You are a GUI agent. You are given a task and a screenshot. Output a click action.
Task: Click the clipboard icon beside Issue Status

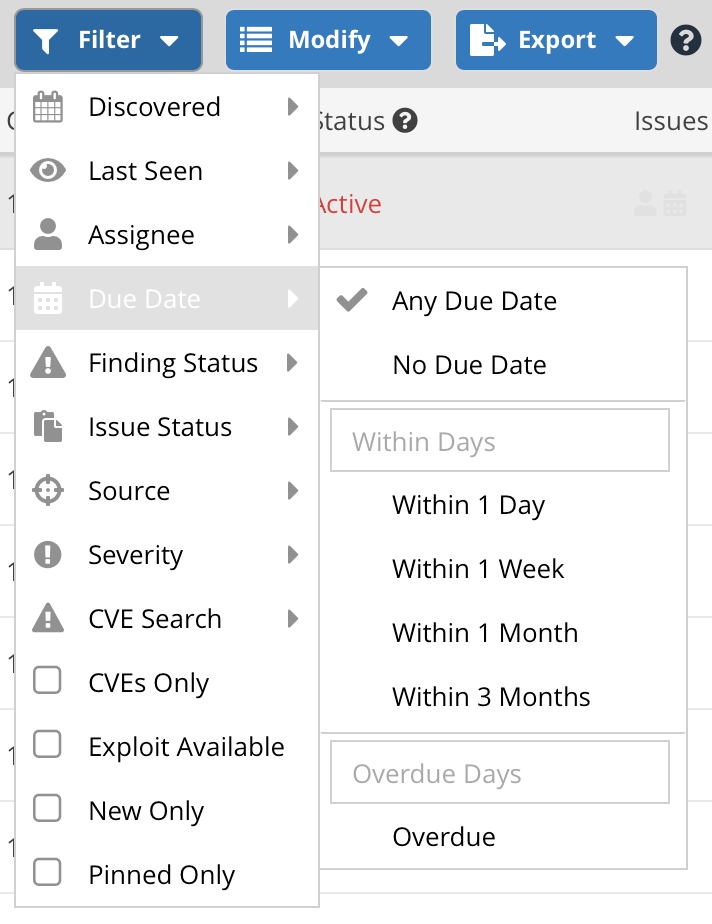48,427
